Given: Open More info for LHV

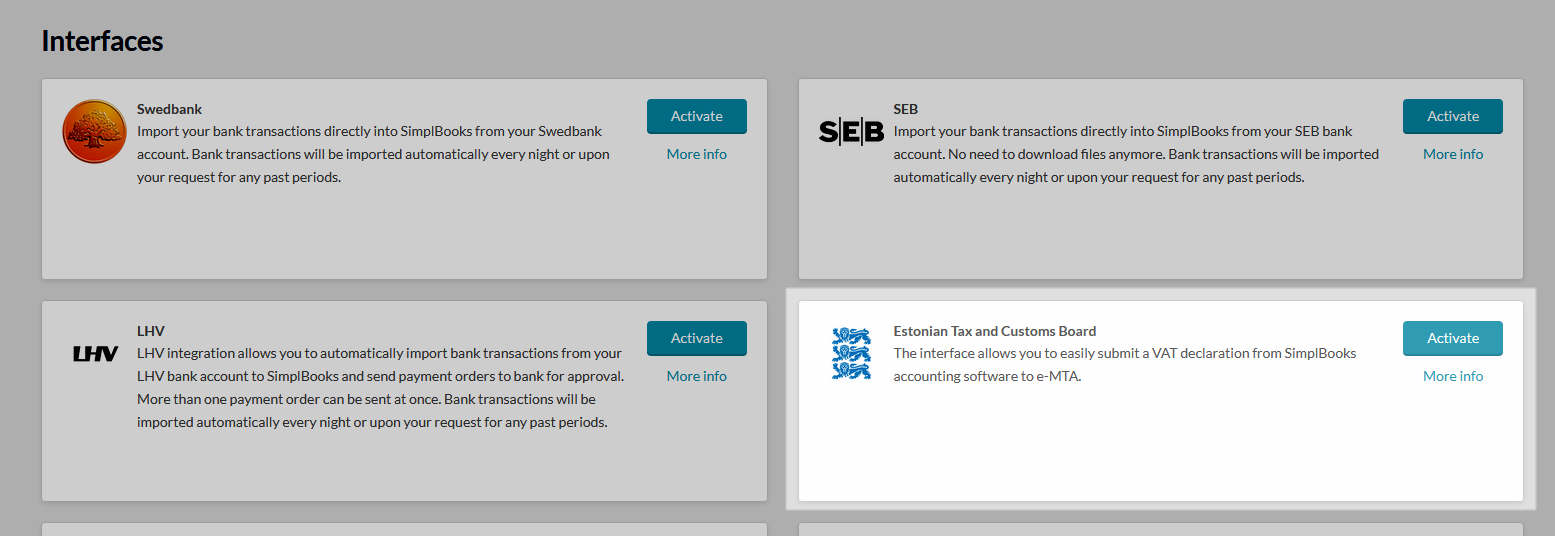Looking at the screenshot, I should (x=697, y=376).
